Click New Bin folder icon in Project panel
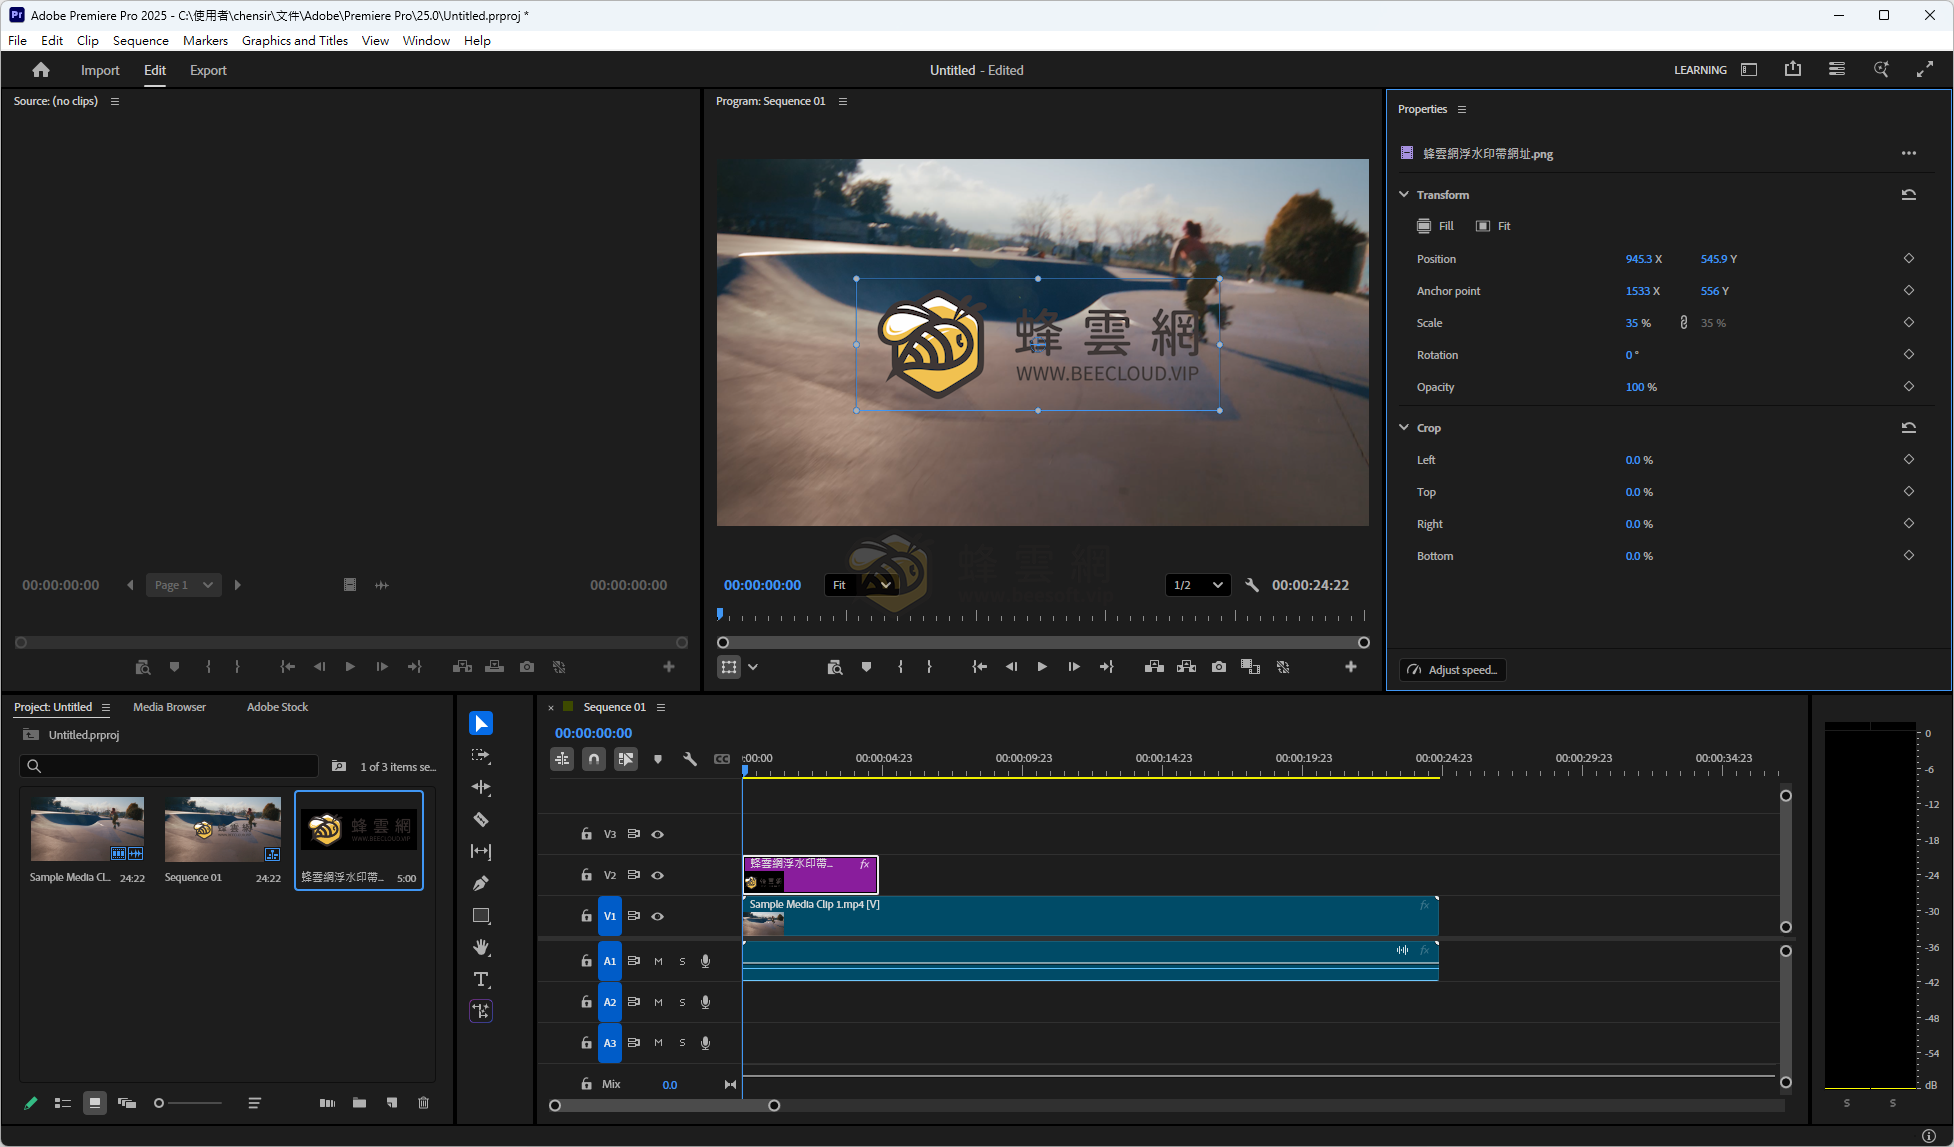Viewport: 1954px width, 1147px height. [359, 1103]
